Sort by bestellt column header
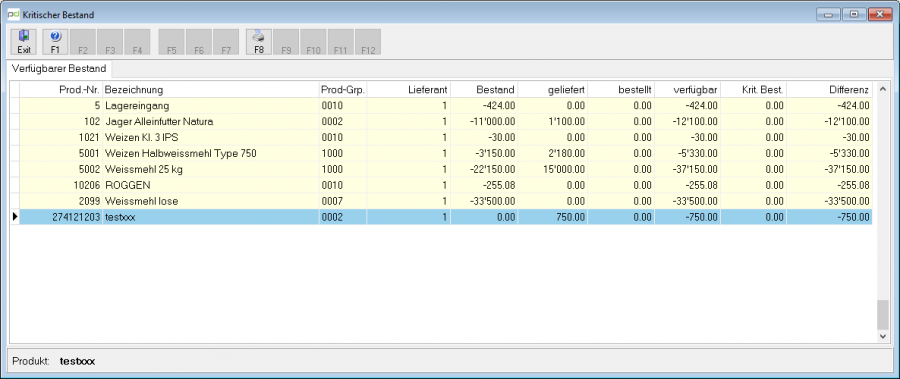Screen dimensions: 900x379 pos(621,90)
